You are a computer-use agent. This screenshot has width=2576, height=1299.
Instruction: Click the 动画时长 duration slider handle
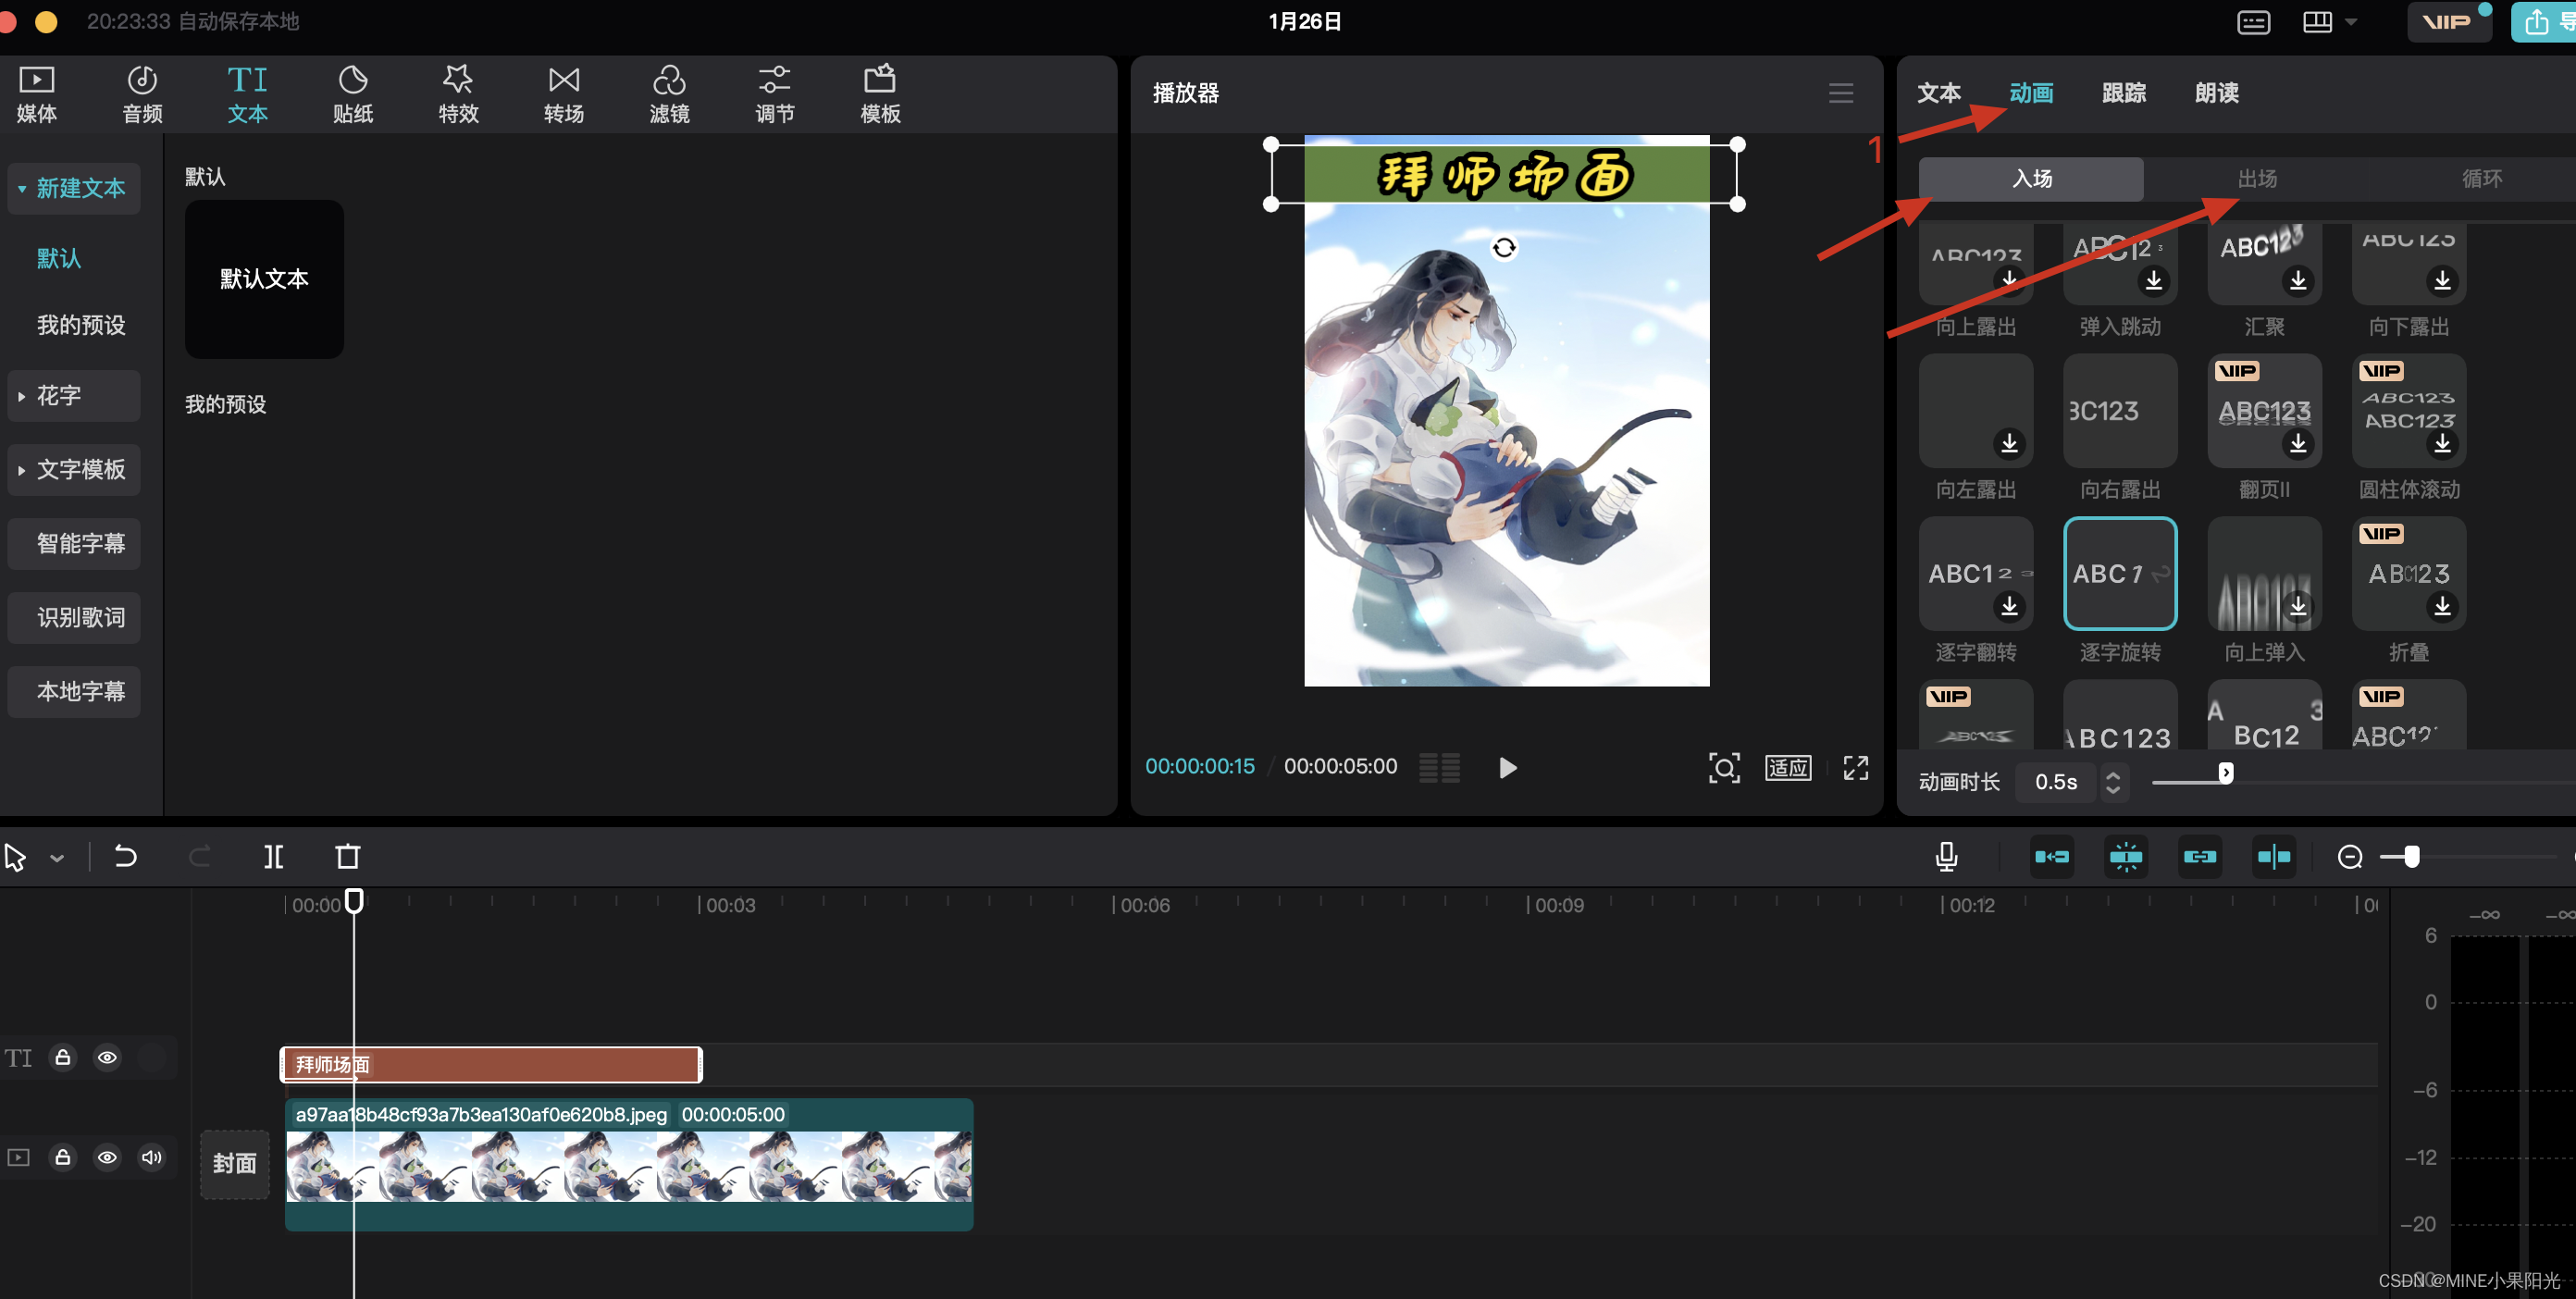click(2225, 773)
